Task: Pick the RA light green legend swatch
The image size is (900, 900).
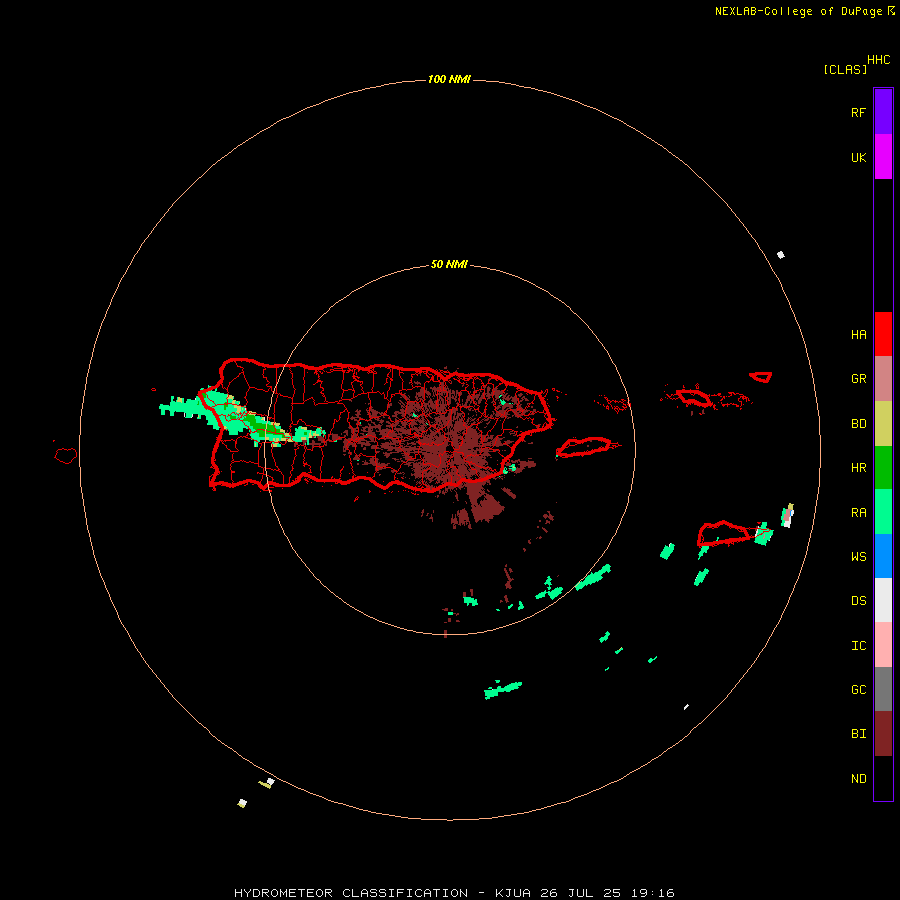Action: (883, 512)
